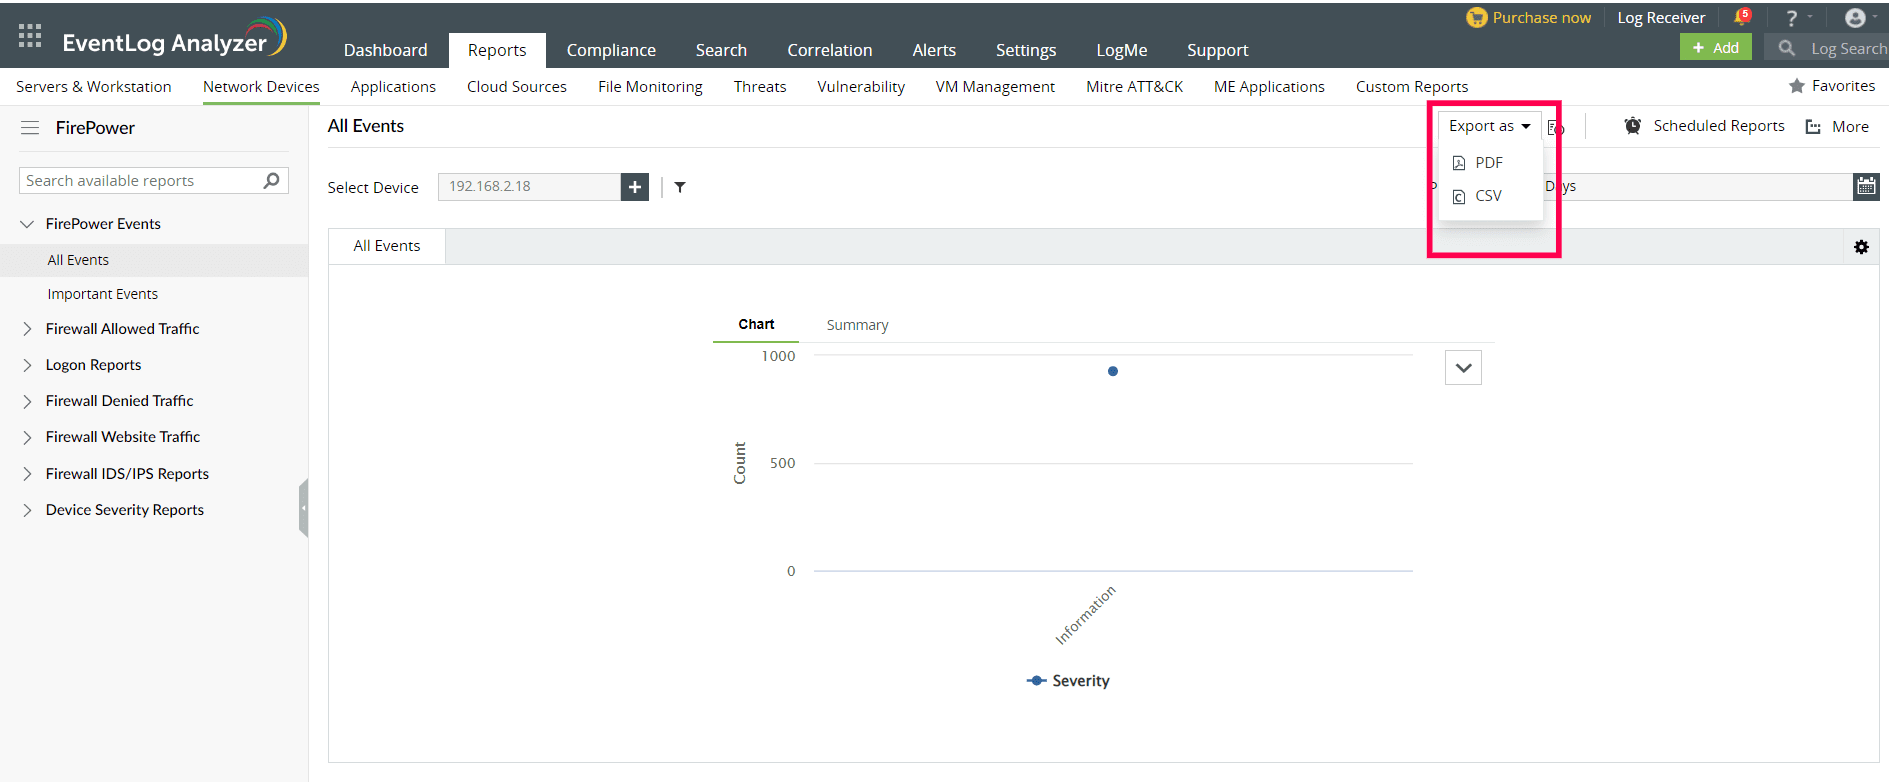Toggle the FirePower sidebar hamburger menu

tap(30, 128)
